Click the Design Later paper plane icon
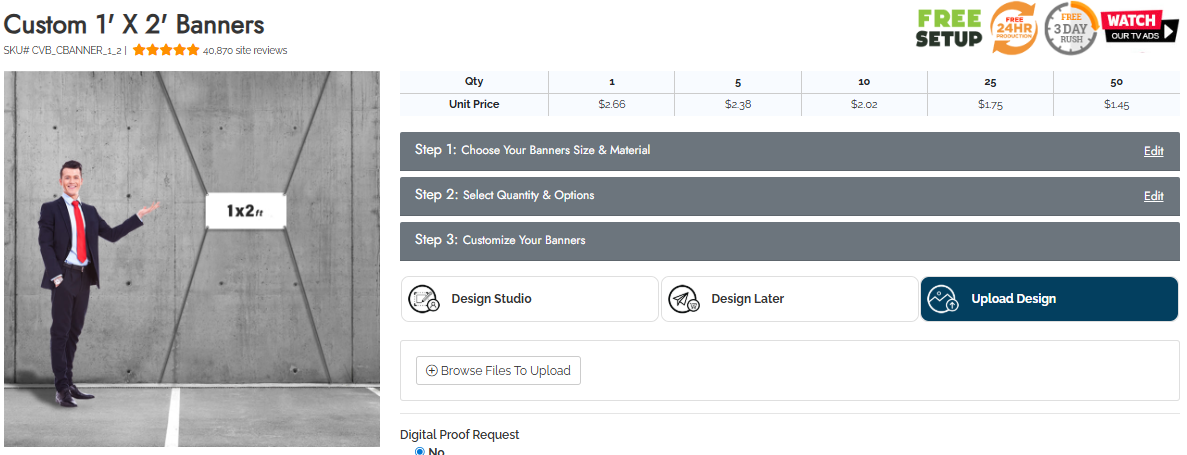Viewport: 1187px width, 455px height. [684, 299]
